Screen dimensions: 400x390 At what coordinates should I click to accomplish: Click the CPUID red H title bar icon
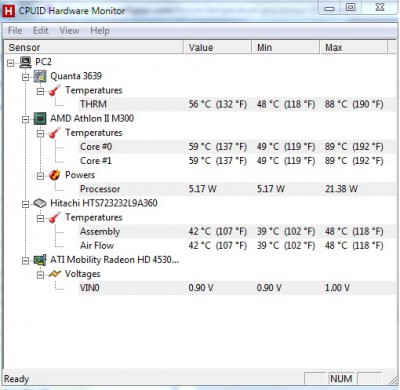8,11
